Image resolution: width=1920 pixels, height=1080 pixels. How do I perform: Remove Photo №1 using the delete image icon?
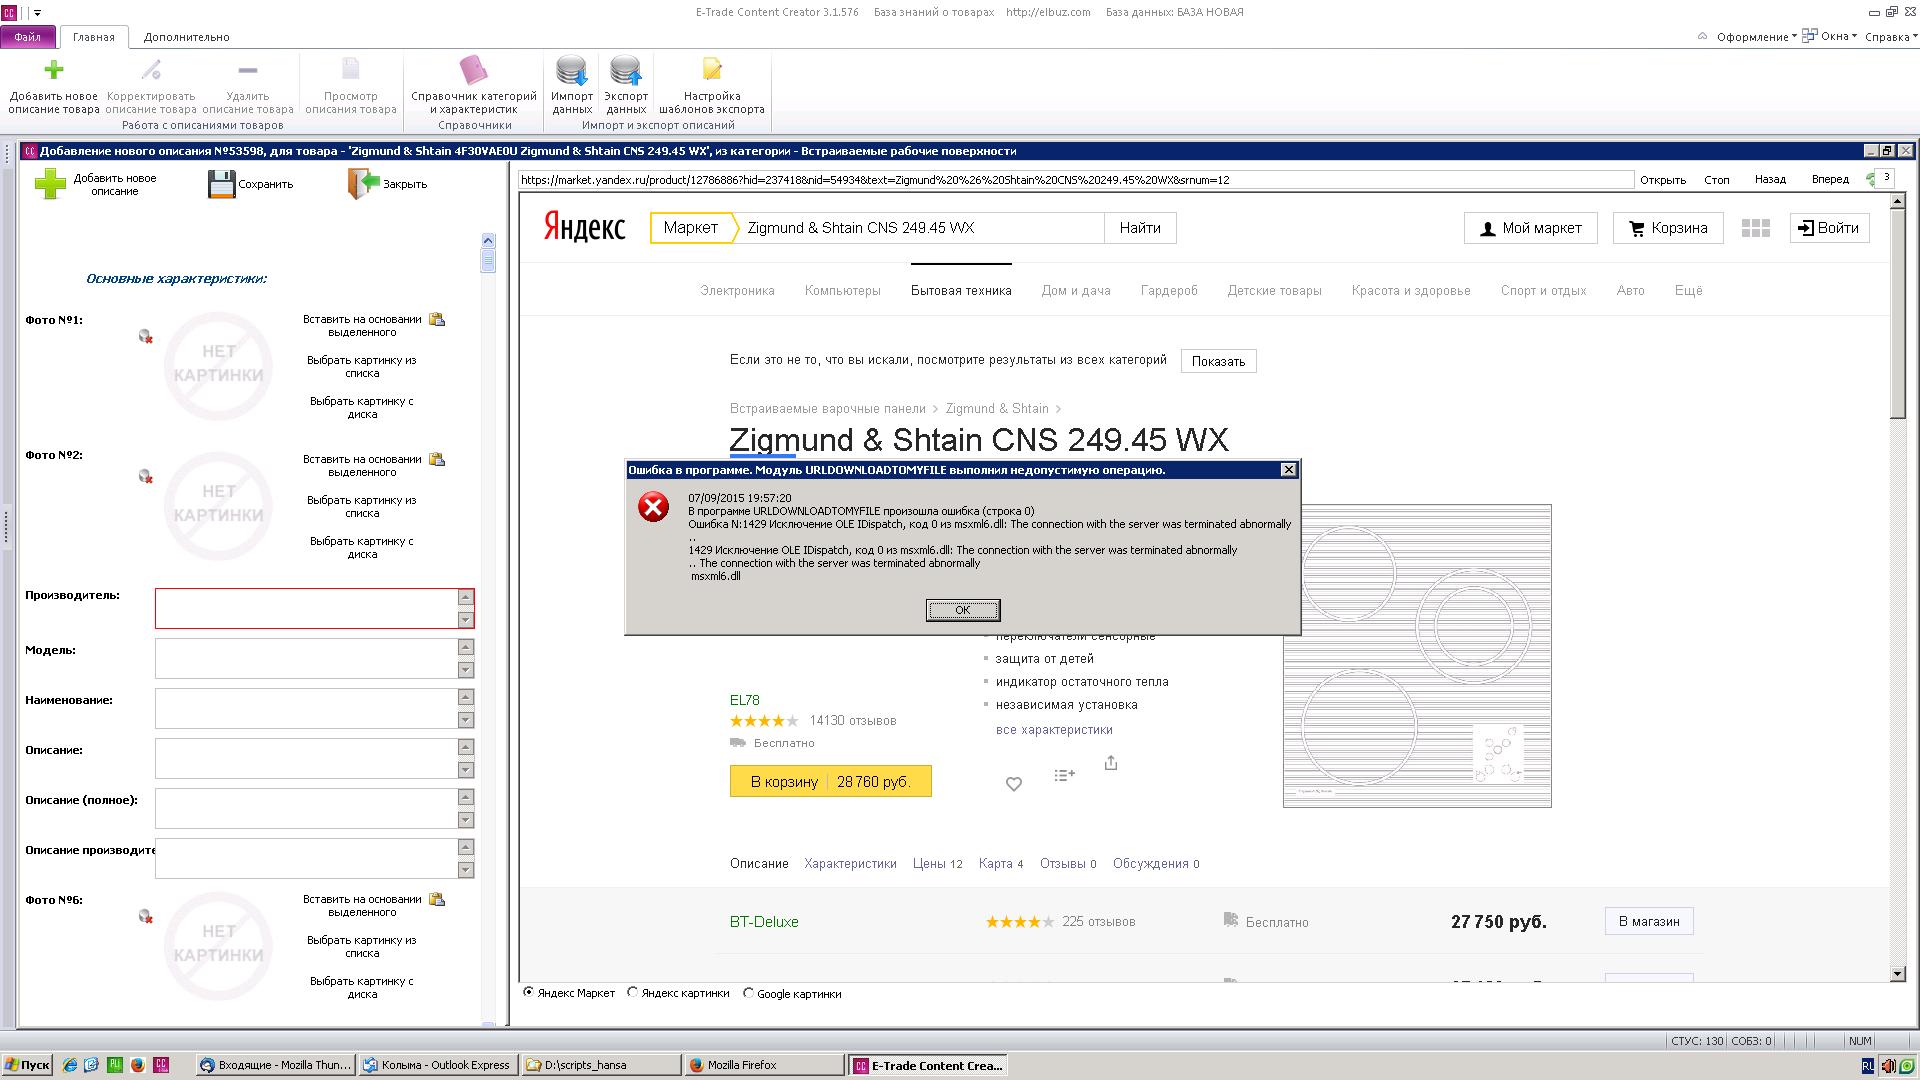coord(146,337)
